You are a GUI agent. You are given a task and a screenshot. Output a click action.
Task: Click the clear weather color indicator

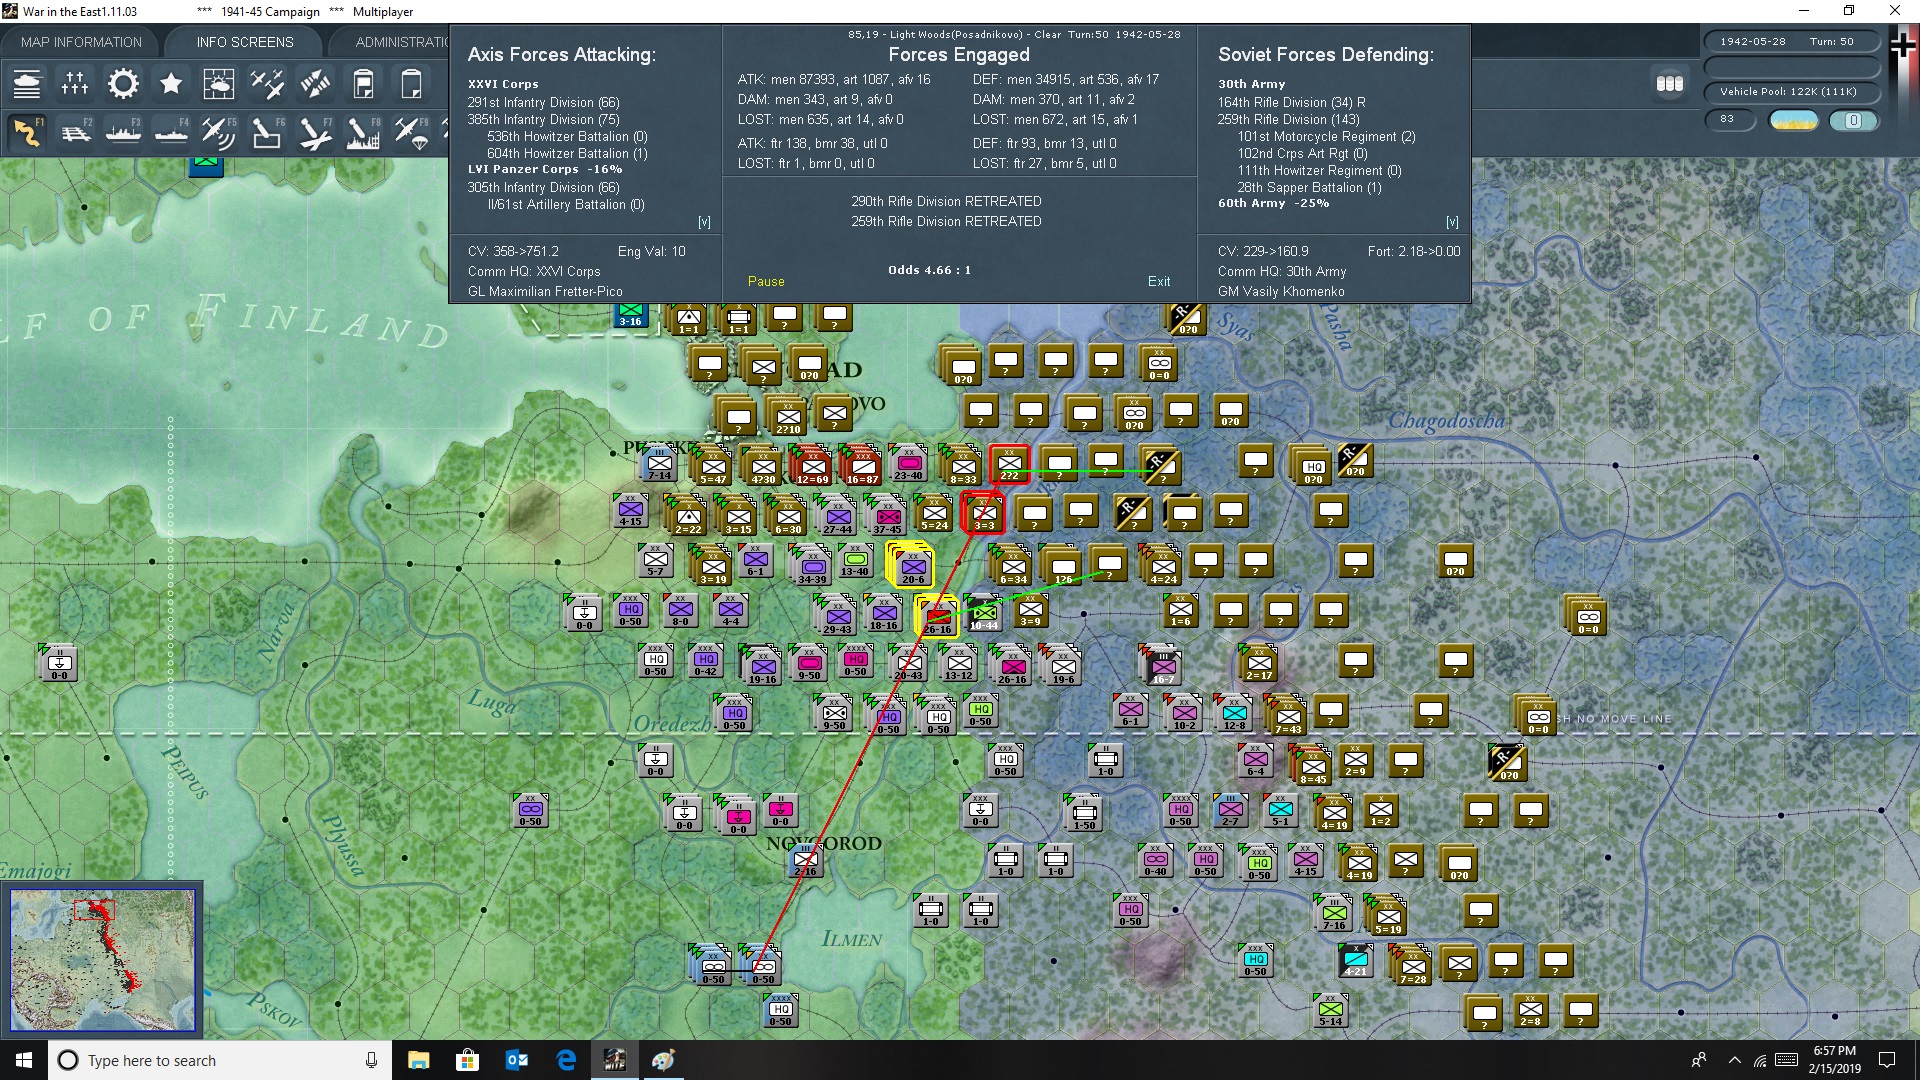[1794, 120]
